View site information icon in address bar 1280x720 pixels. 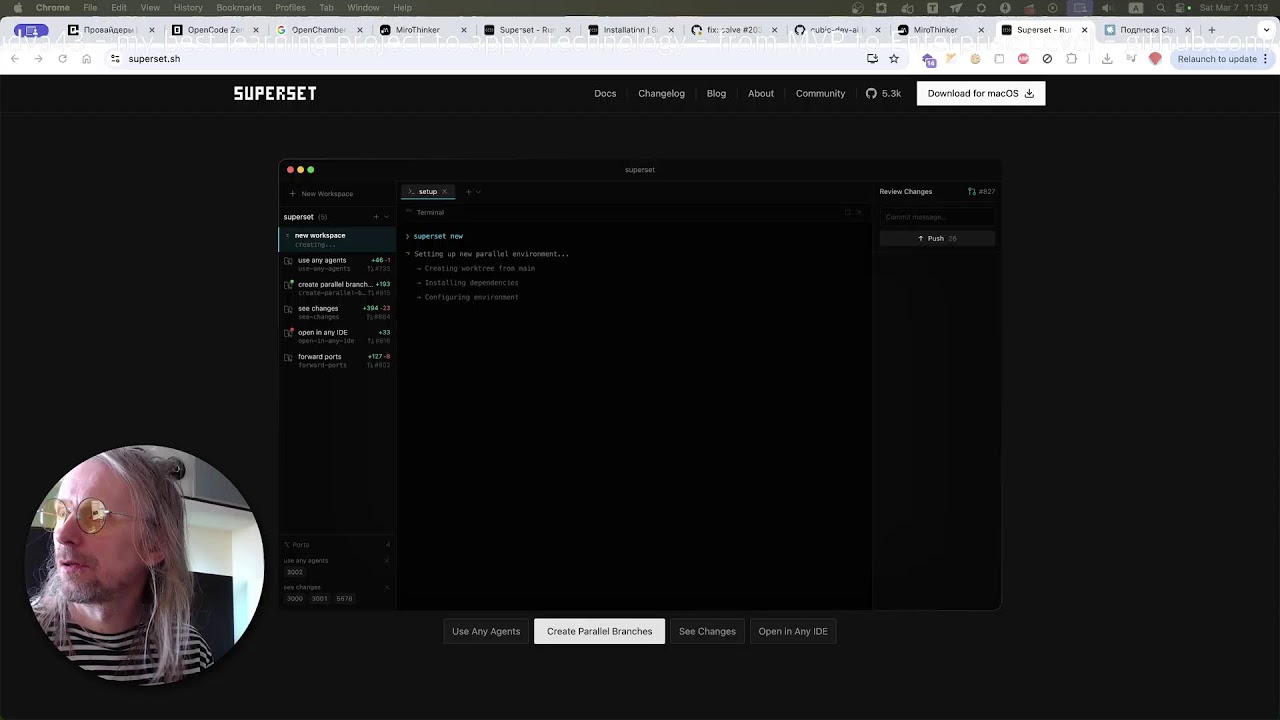click(x=115, y=59)
